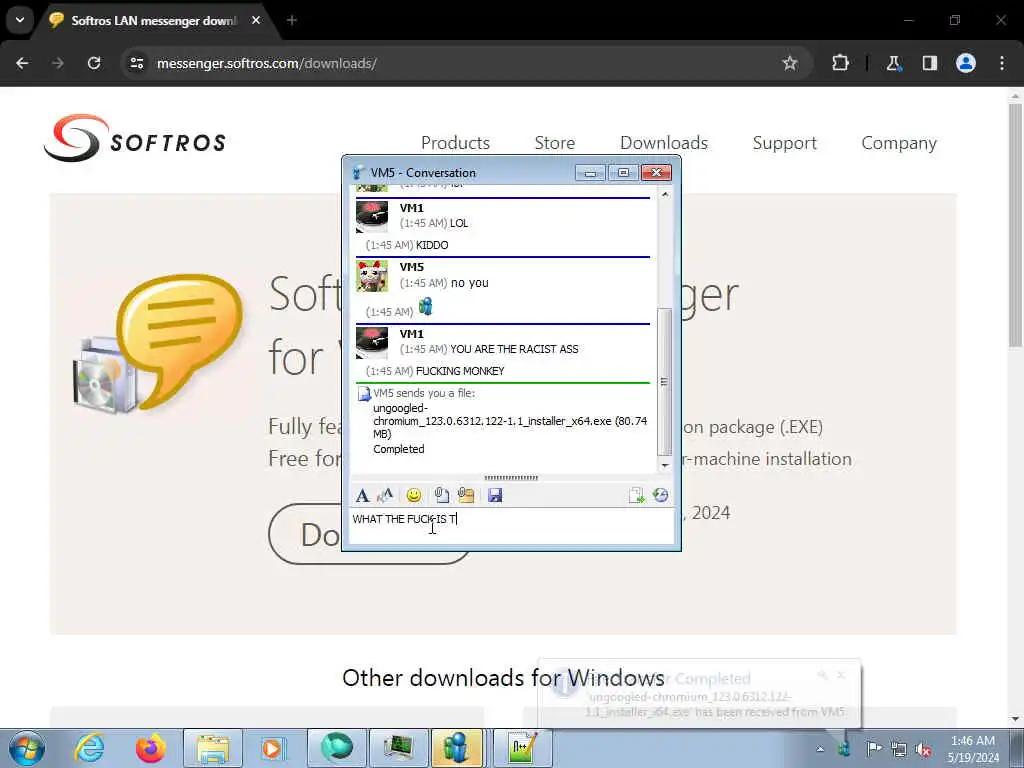Open the Company menu on Softros site
1024x768 pixels.
899,143
